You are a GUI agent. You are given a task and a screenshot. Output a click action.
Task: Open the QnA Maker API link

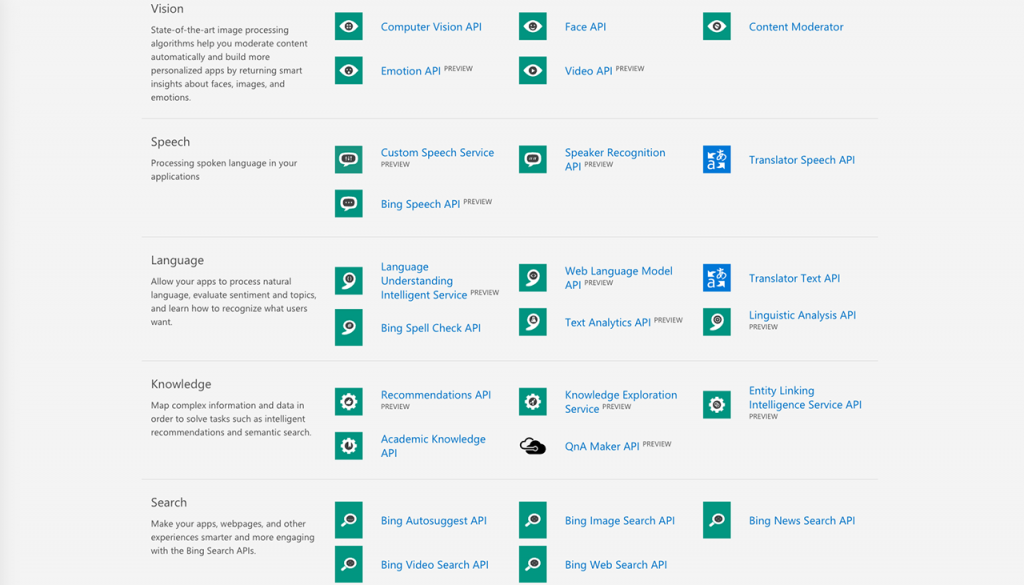coord(601,447)
